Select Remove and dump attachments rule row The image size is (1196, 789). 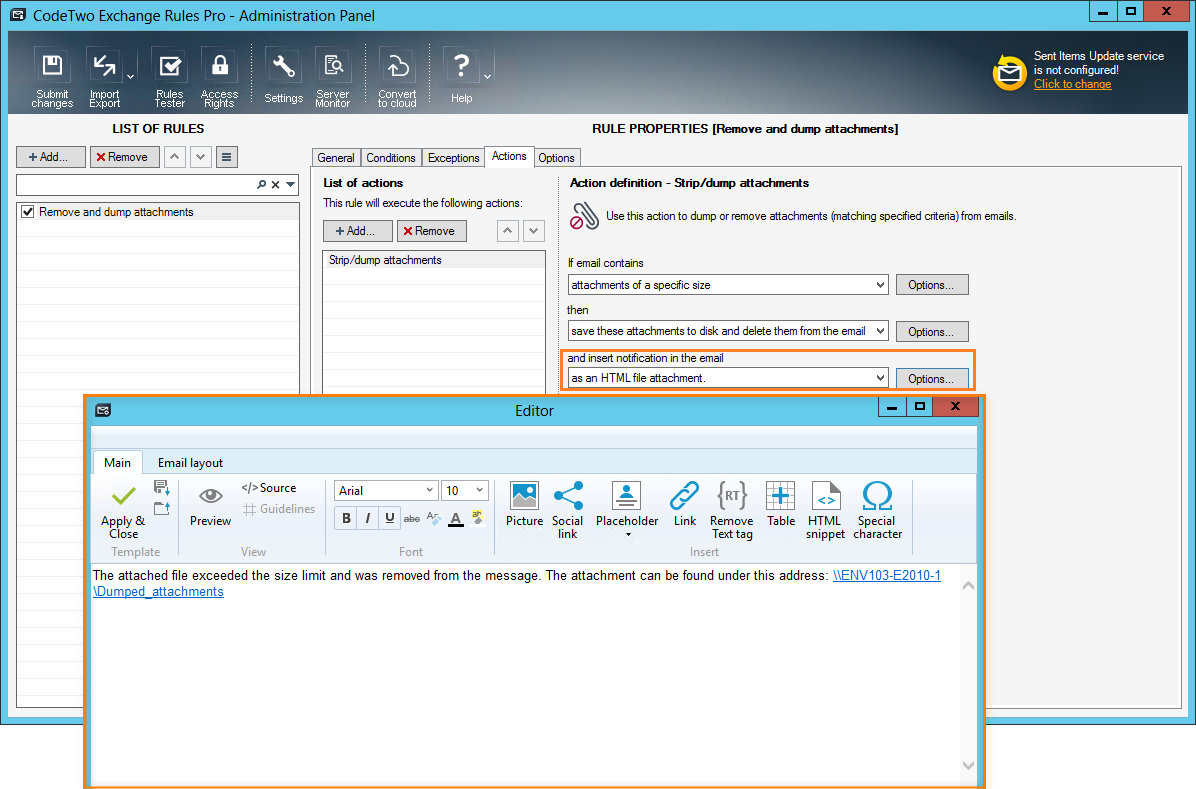158,212
